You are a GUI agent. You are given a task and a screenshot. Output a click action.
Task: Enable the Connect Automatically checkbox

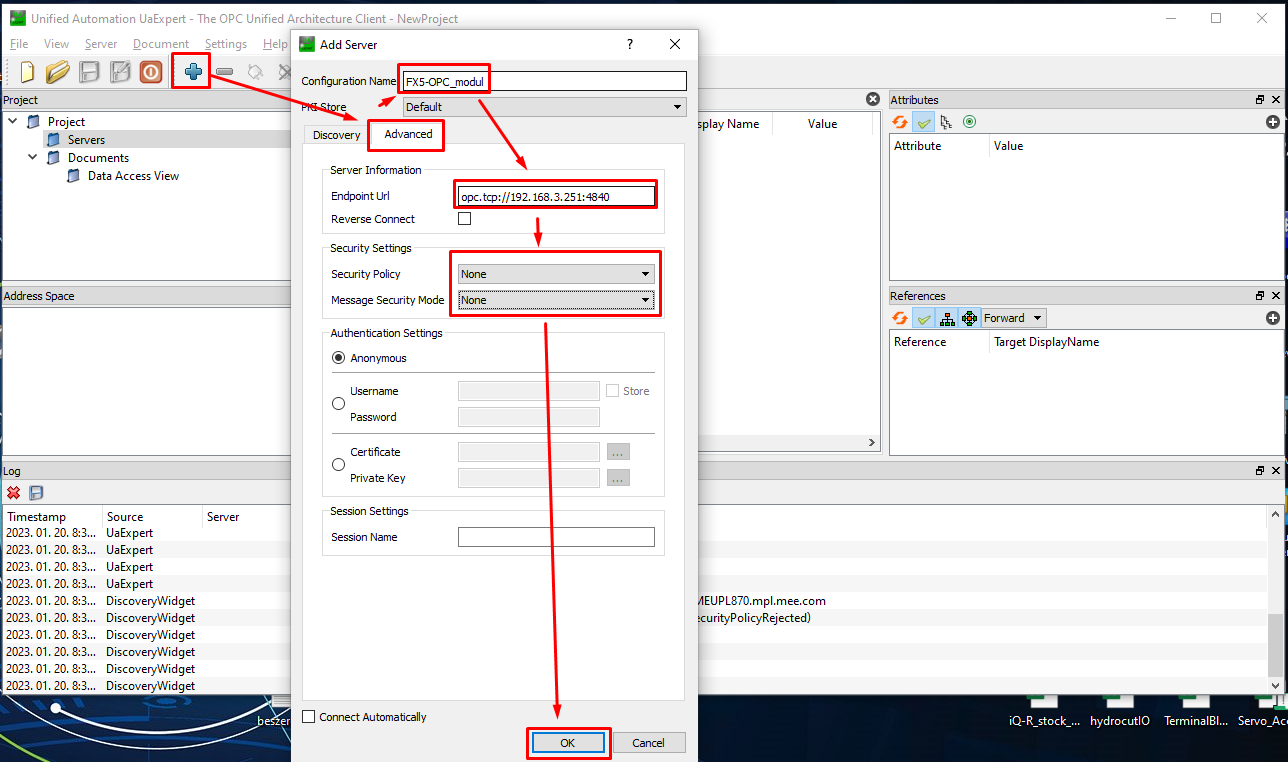click(x=308, y=717)
